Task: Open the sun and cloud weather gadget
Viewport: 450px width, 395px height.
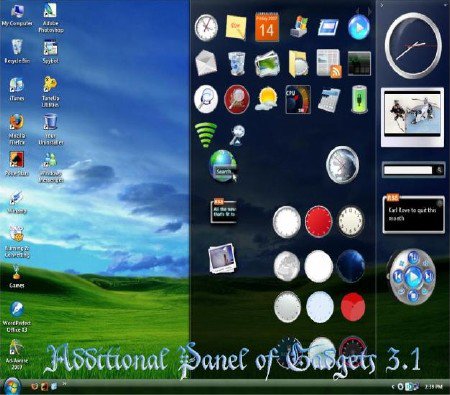Action: click(267, 99)
